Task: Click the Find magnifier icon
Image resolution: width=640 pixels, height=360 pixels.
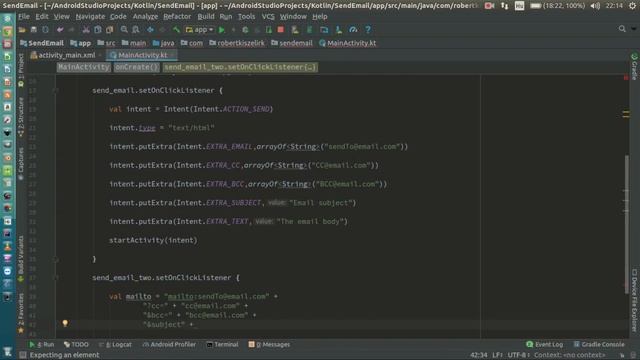Action: click(124, 30)
